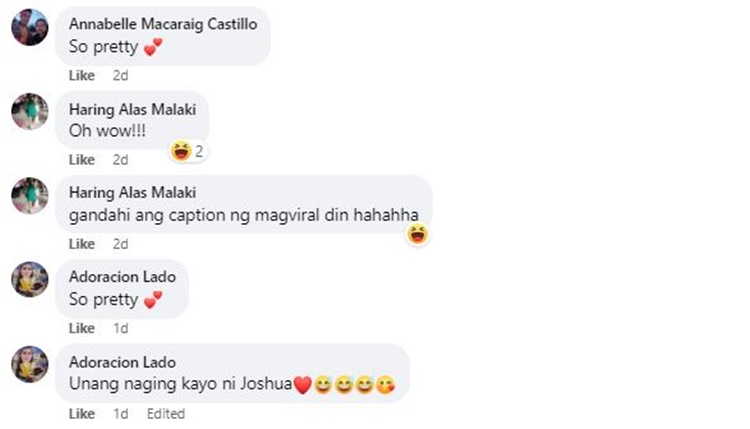Open Adoracion Lado avatar beside So pretty

[30, 280]
